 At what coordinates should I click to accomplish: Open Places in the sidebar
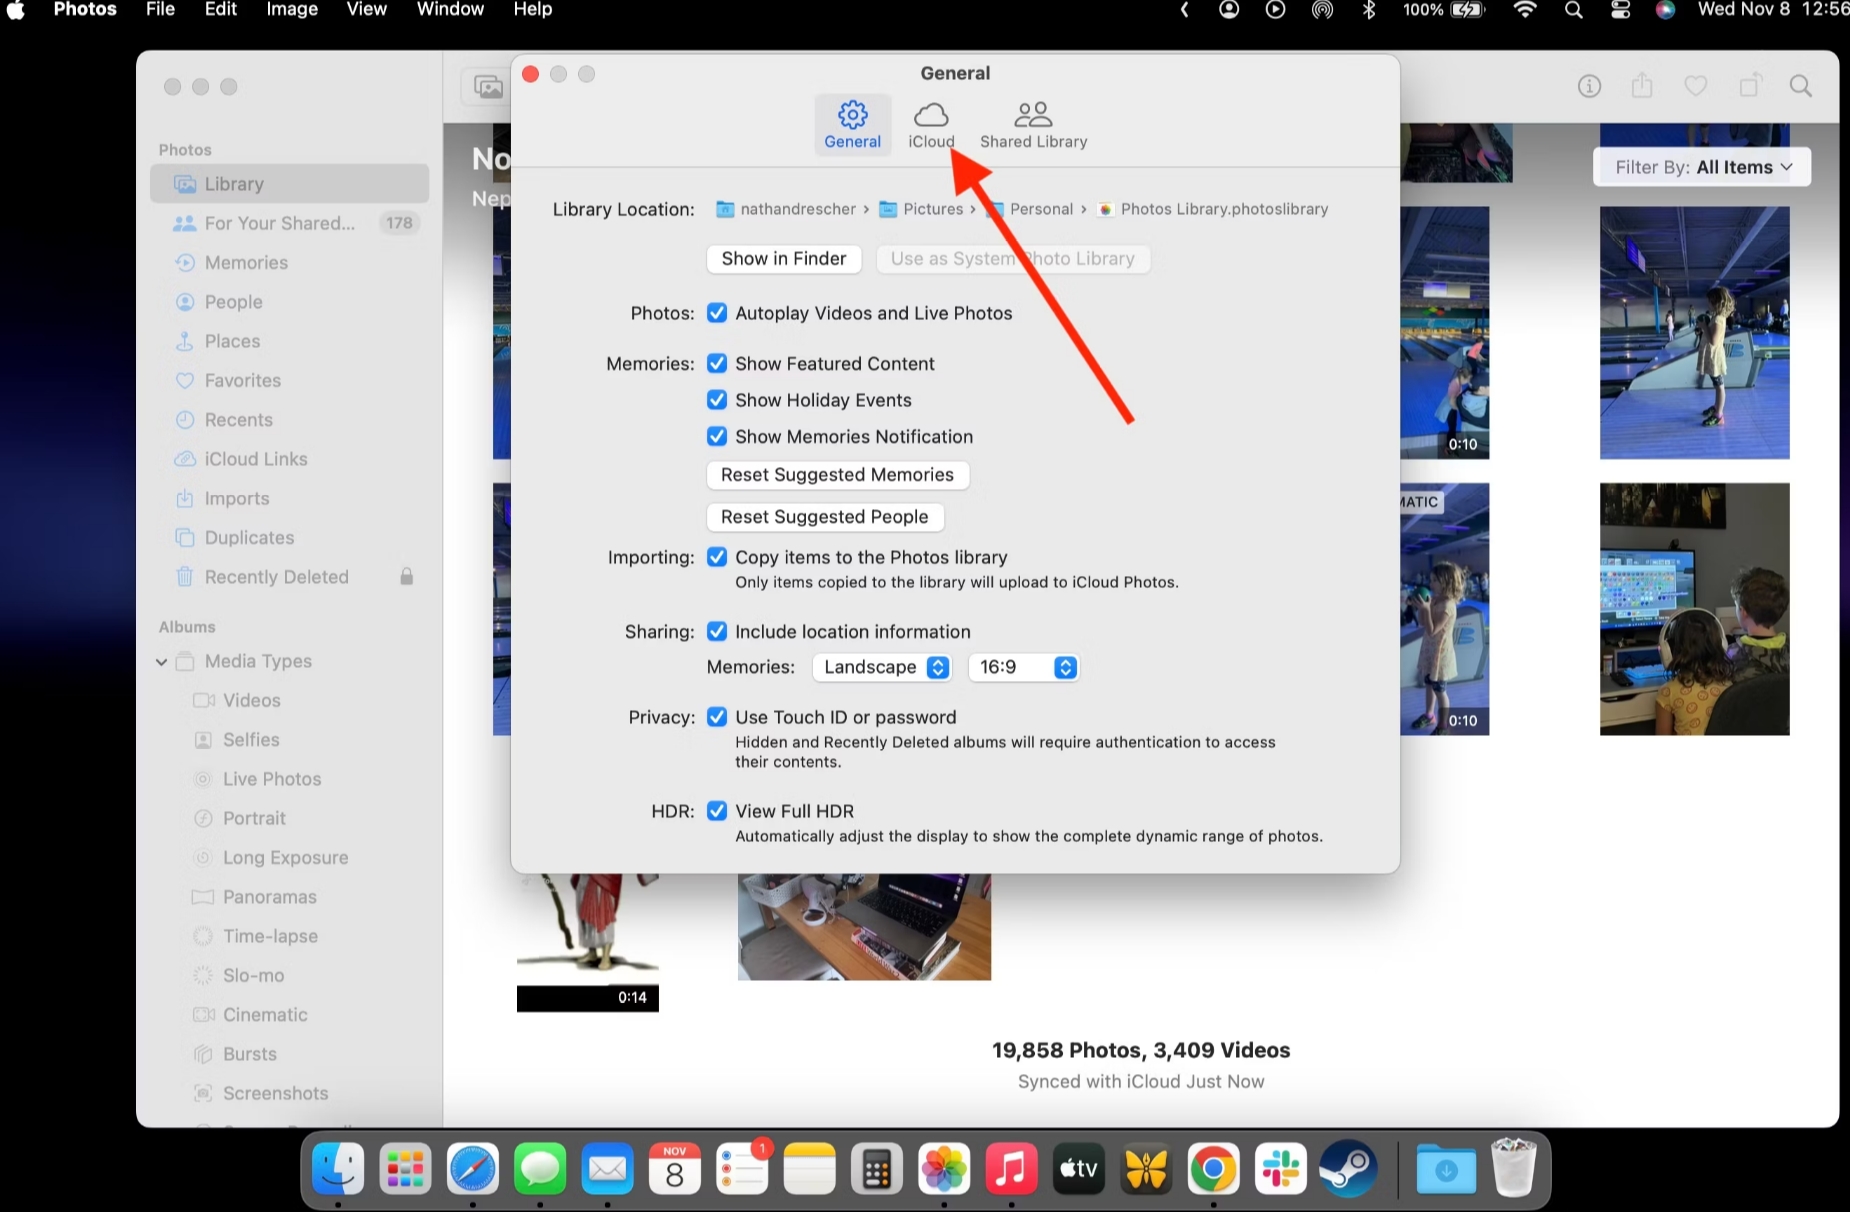pyautogui.click(x=289, y=341)
